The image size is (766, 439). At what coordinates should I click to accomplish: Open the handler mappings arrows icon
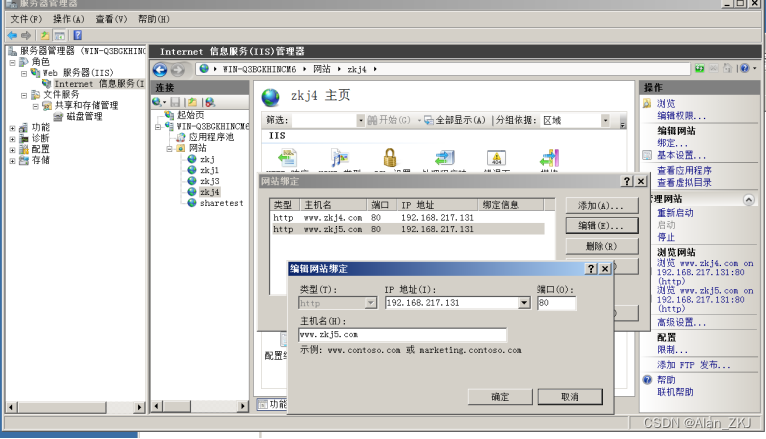tap(445, 158)
